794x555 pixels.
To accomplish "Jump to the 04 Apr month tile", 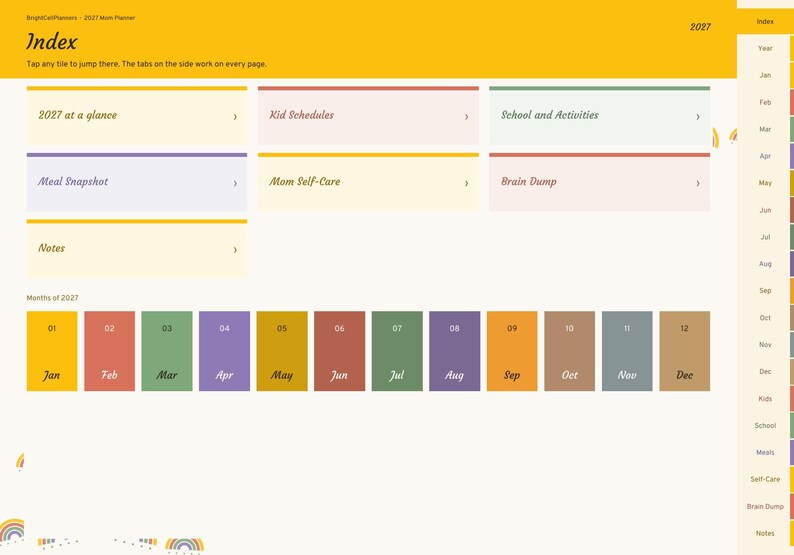I will pos(224,351).
